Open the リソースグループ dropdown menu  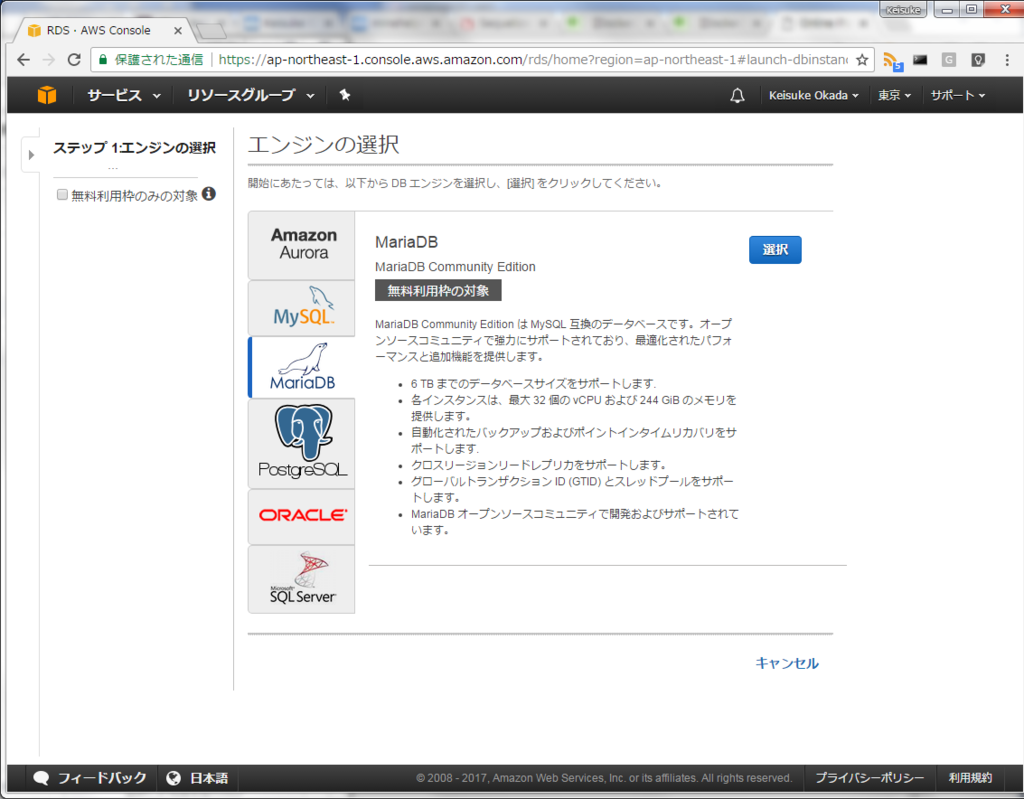251,95
